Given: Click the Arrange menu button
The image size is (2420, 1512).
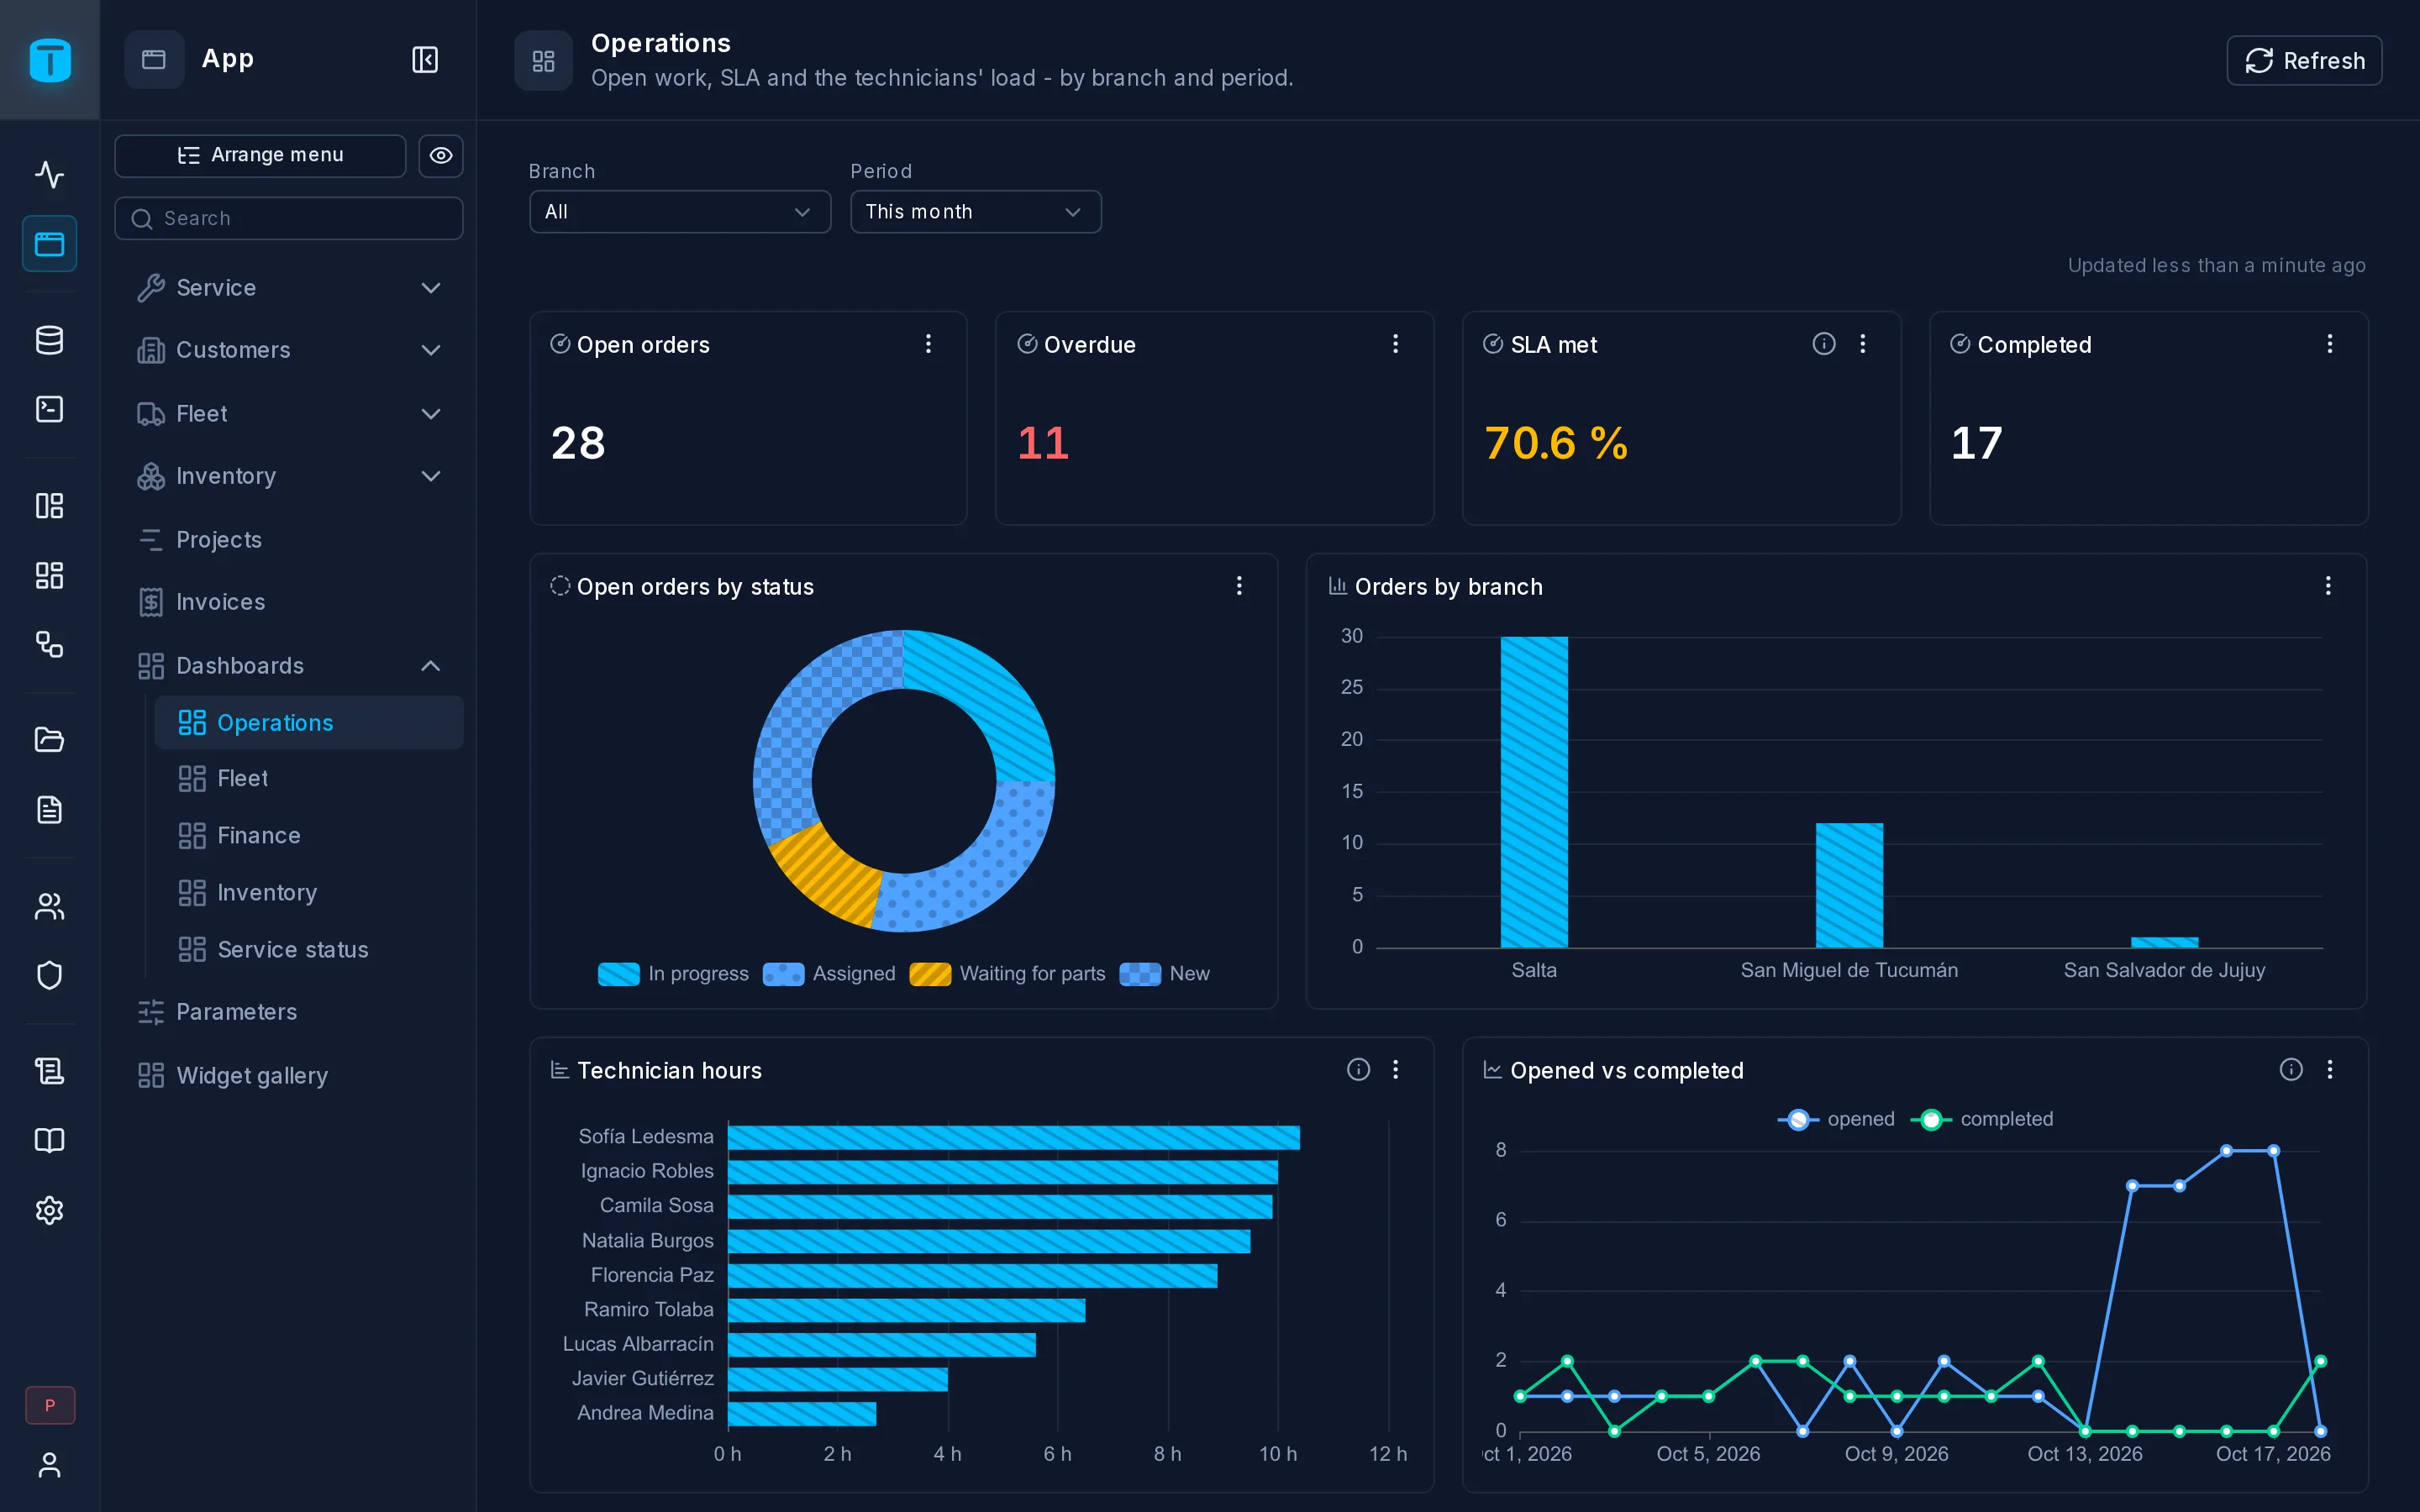Looking at the screenshot, I should (x=260, y=155).
